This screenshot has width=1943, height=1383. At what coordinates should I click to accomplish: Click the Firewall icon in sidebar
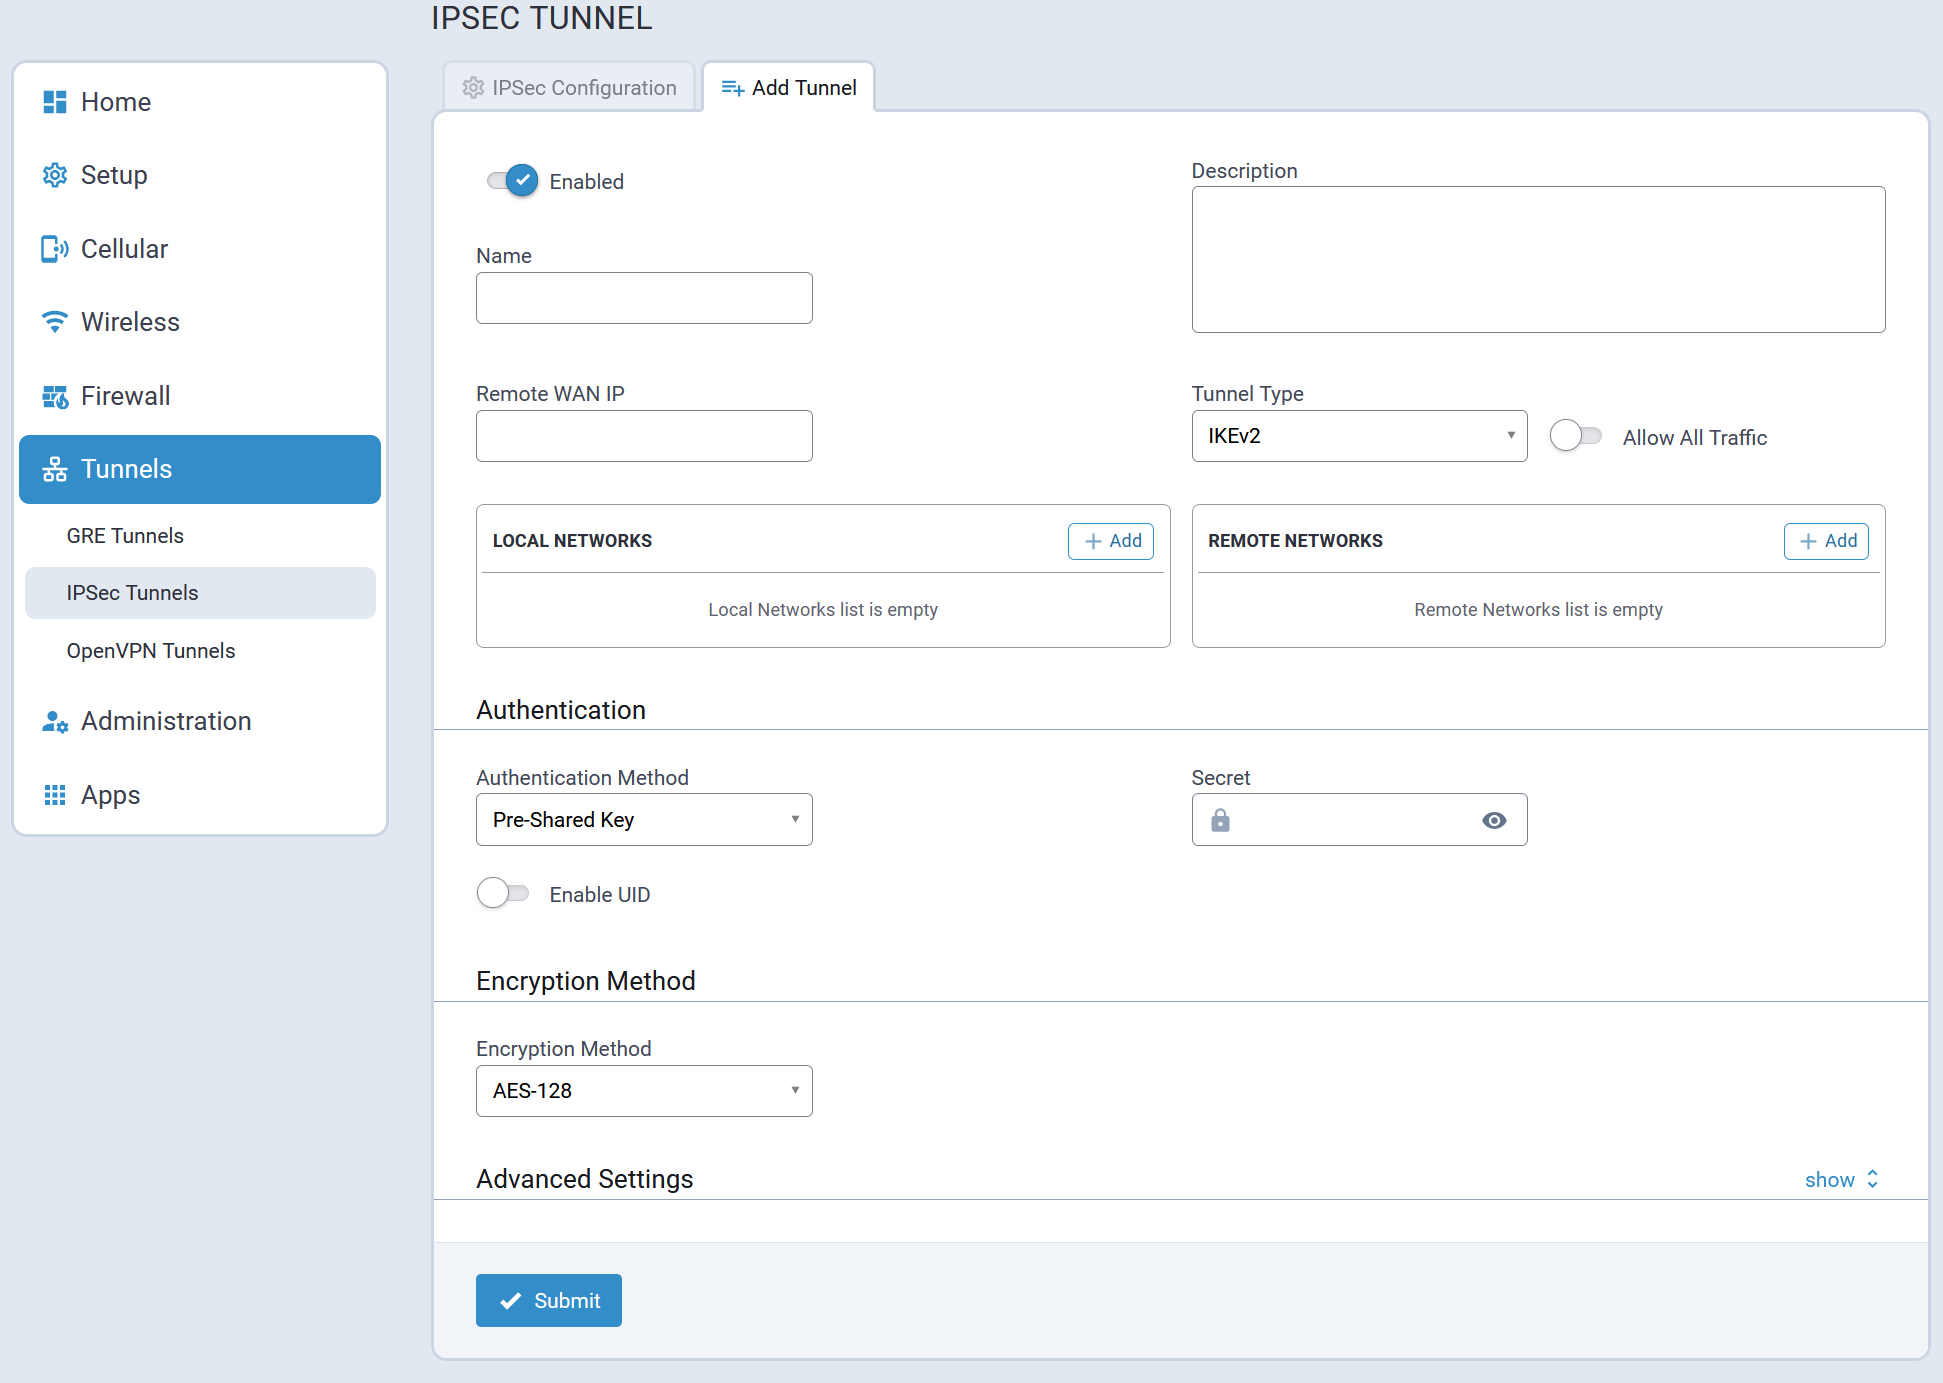tap(55, 396)
